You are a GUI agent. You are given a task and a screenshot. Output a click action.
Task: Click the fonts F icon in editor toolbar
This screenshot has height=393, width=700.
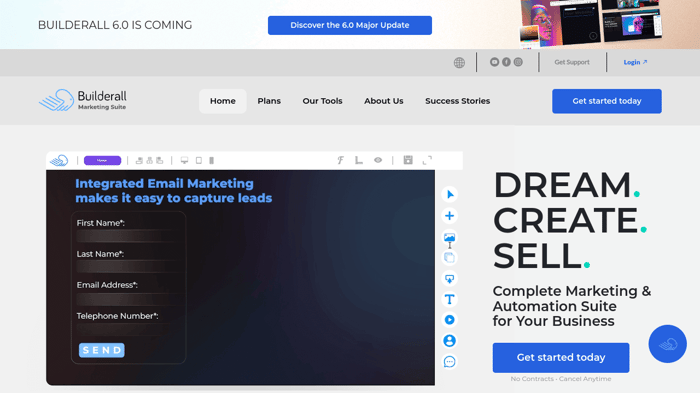tap(340, 160)
